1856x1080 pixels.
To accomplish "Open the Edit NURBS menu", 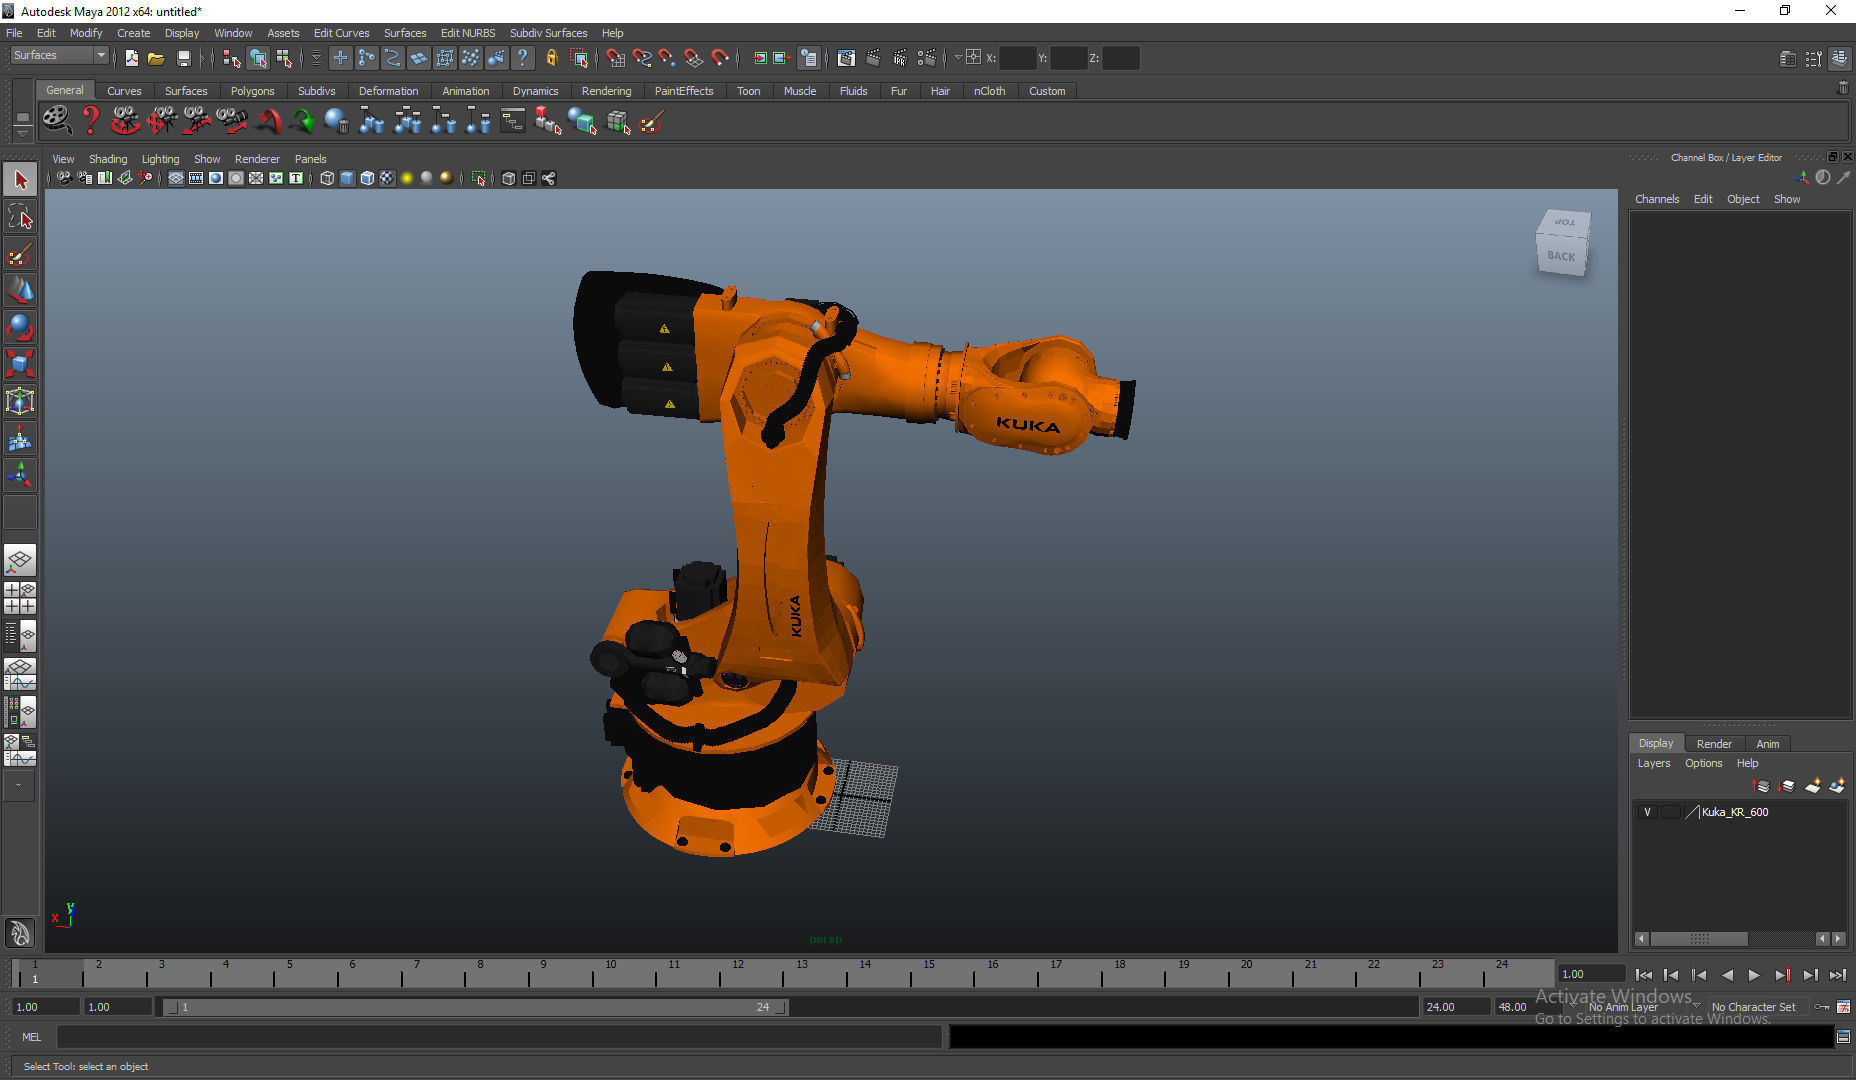I will coord(468,33).
